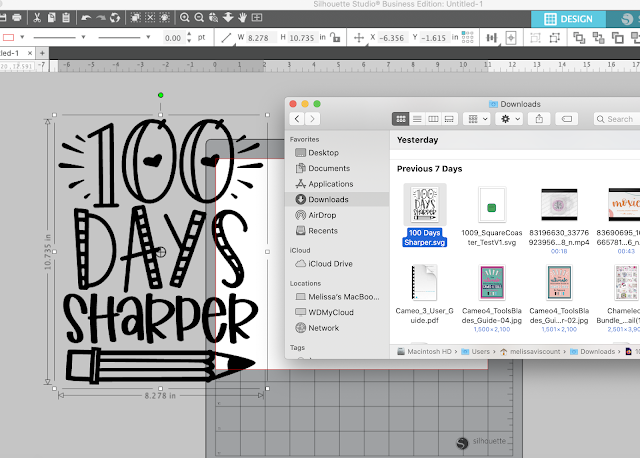640x458 pixels.
Task: Click the H height field 10.735
Action: point(302,38)
